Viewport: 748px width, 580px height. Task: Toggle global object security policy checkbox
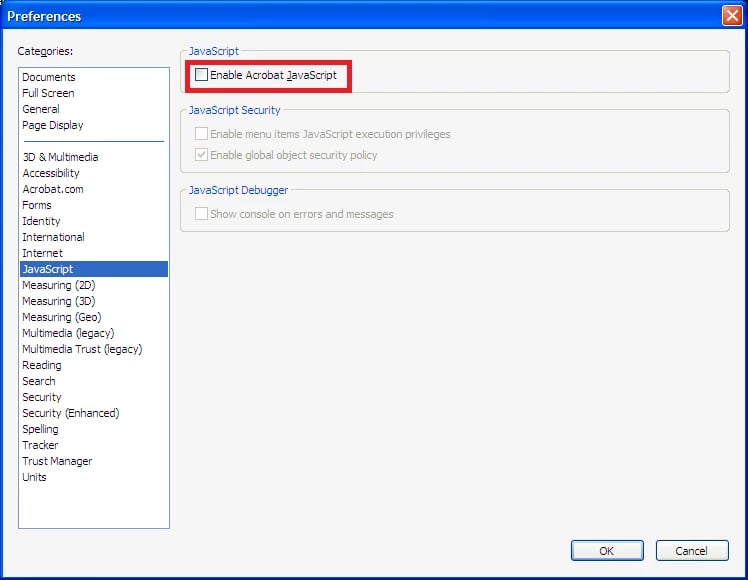pyautogui.click(x=202, y=155)
